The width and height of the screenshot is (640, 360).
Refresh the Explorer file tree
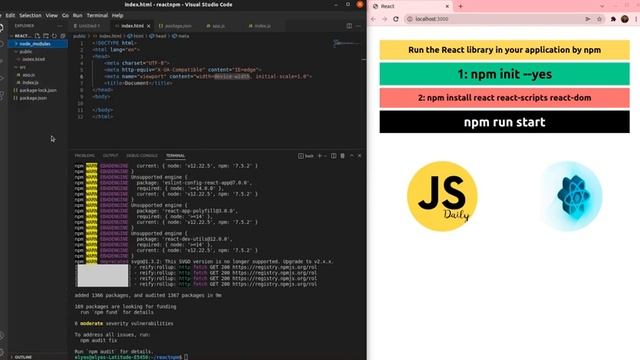[54, 36]
